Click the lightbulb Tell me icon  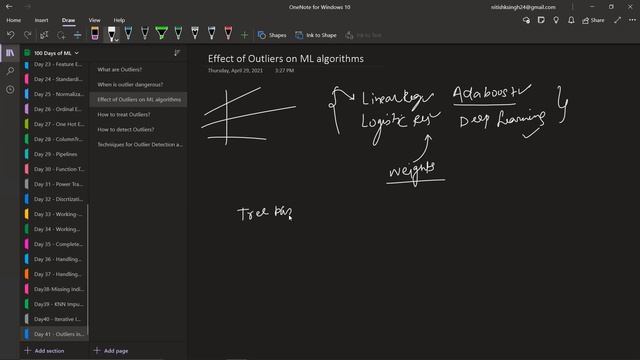(x=556, y=20)
